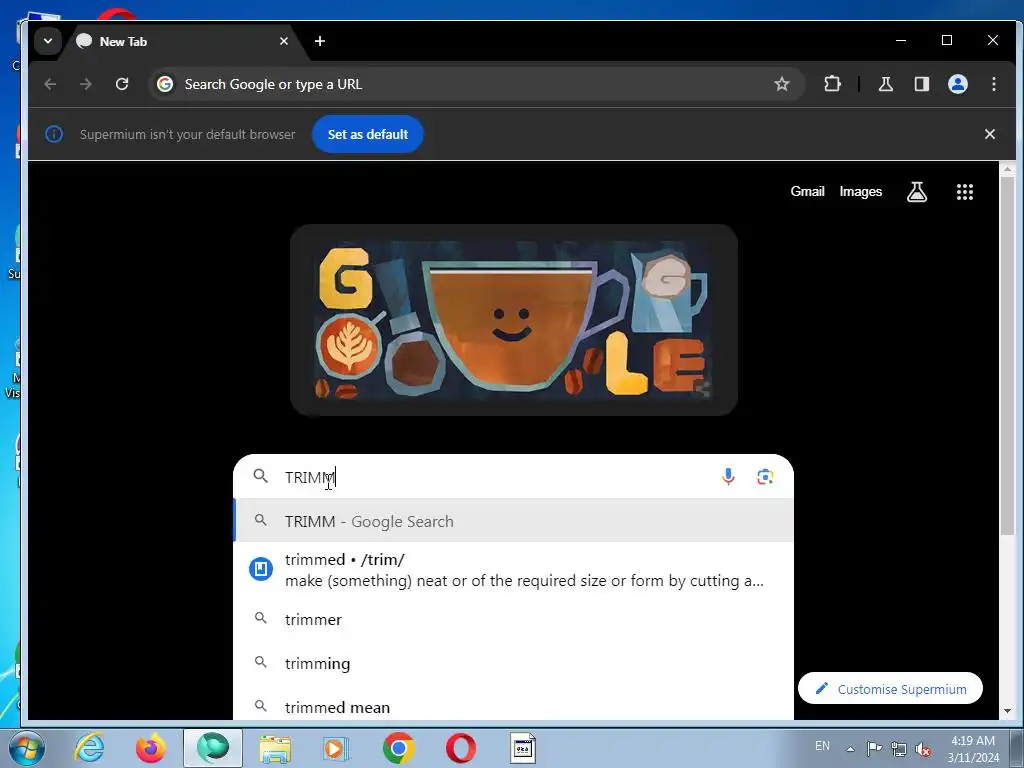Launch Firefox from taskbar
Screen dimensions: 1024x768
coord(150,748)
